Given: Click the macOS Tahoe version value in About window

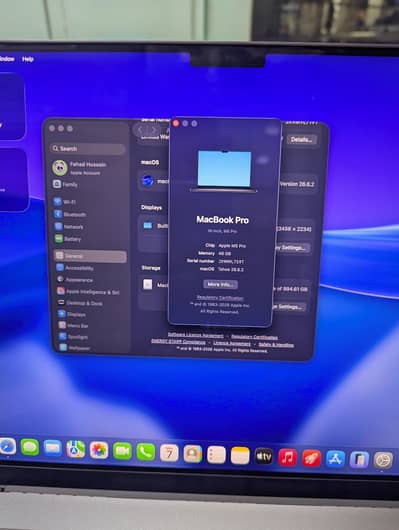Looking at the screenshot, I should (231, 269).
